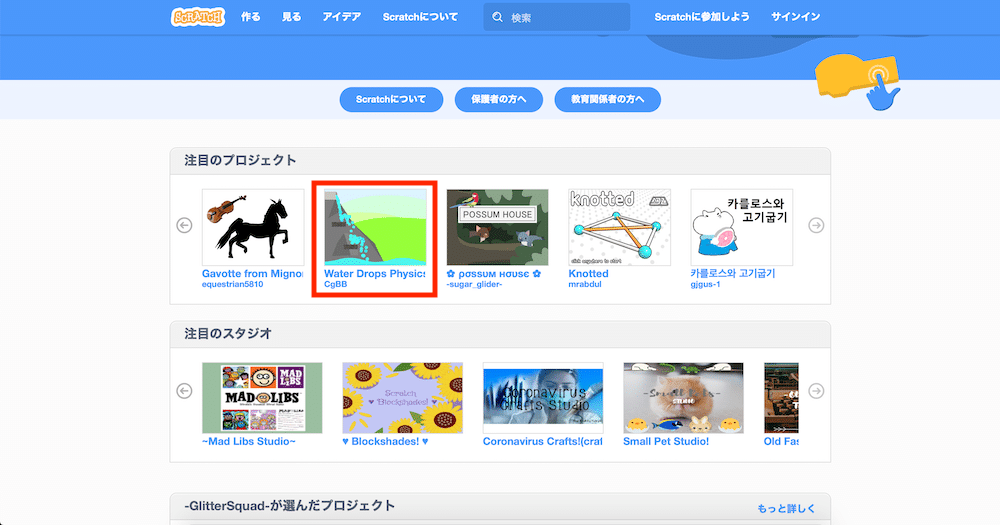
Task: Open author CgBB profile link
Action: coord(335,285)
